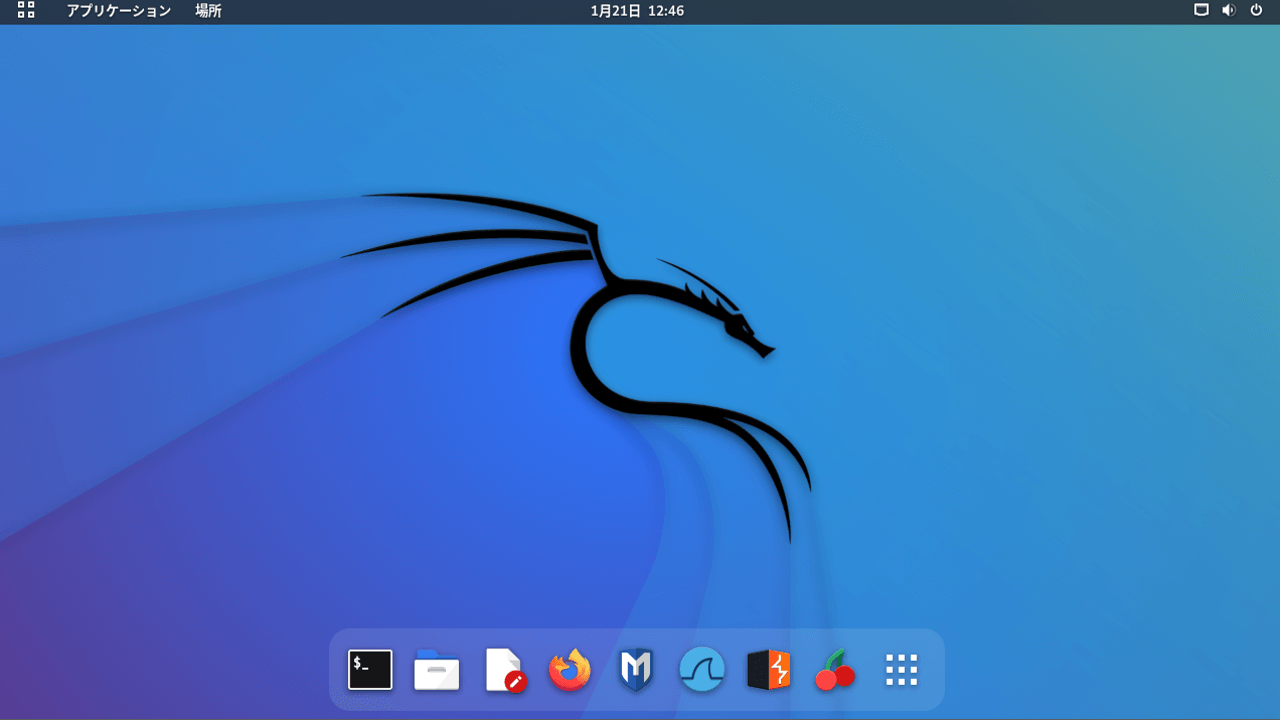Open the Mousepad text editor
The width and height of the screenshot is (1280, 720).
coord(503,670)
